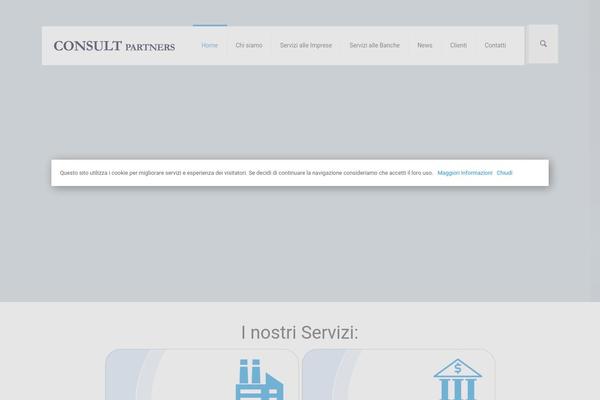Click the search magnifier icon

tap(543, 44)
